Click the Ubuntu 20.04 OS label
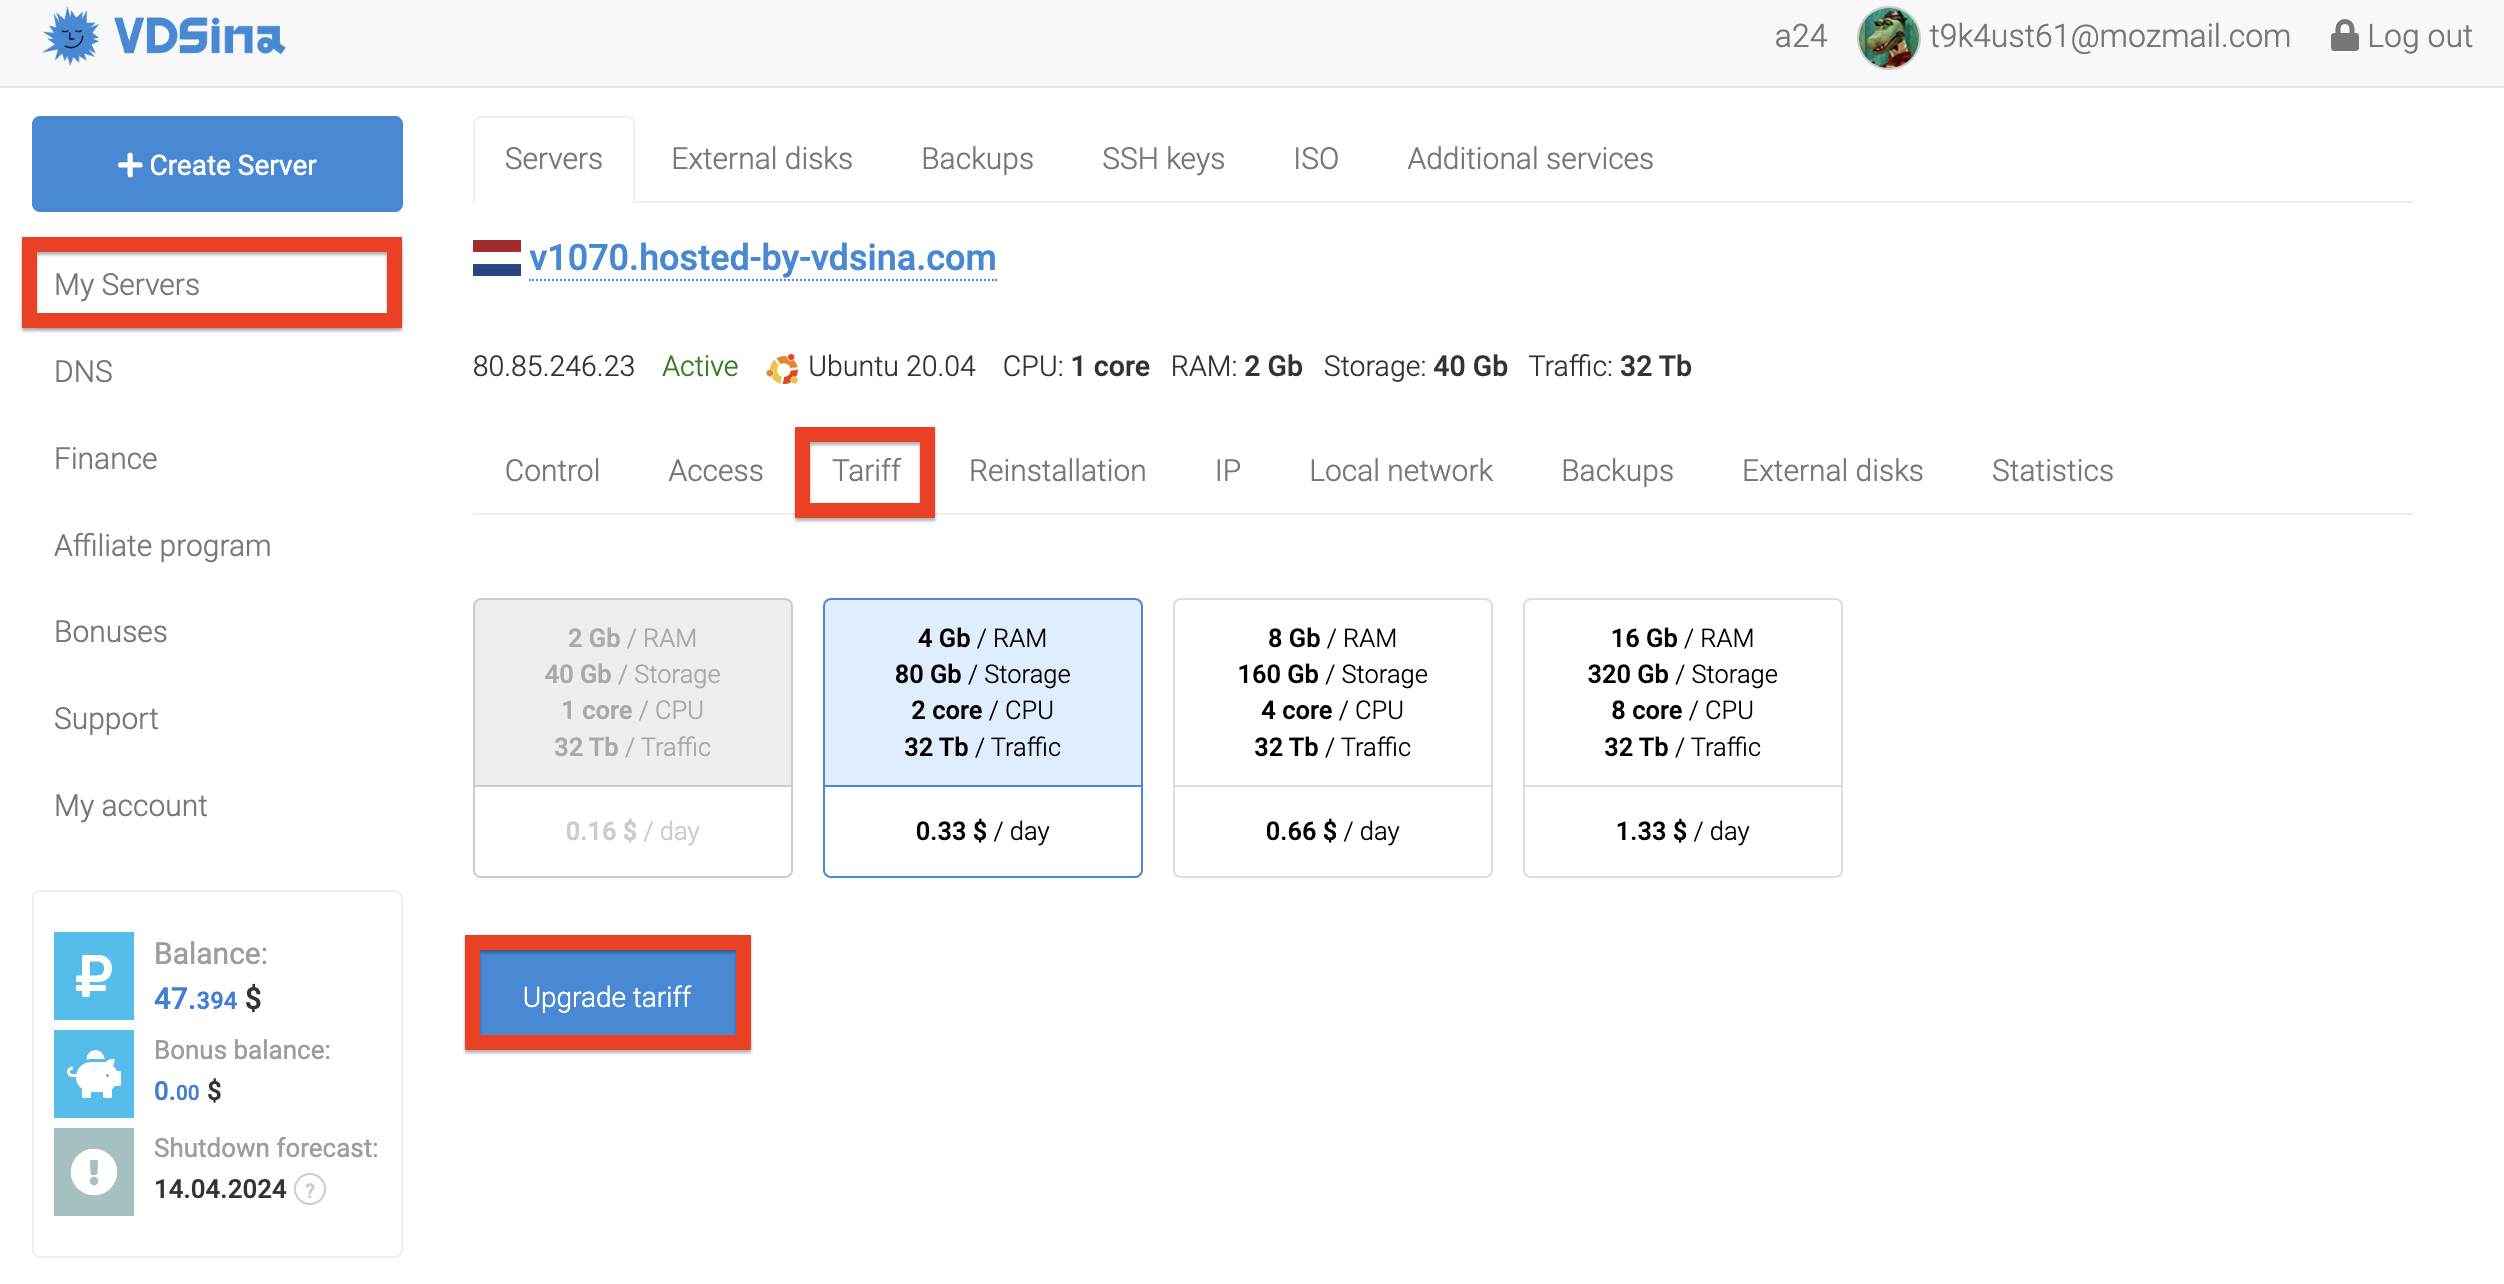This screenshot has width=2504, height=1284. coord(891,367)
